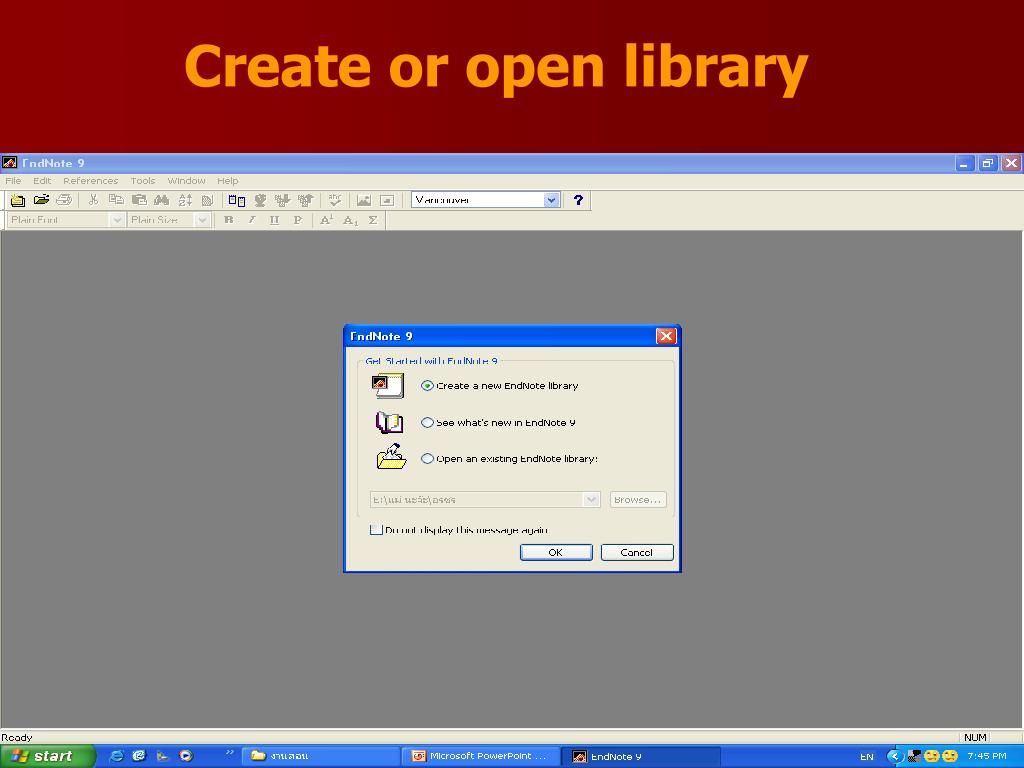1024x768 pixels.
Task: Enable 'Do not display this message again'
Action: pyautogui.click(x=376, y=530)
